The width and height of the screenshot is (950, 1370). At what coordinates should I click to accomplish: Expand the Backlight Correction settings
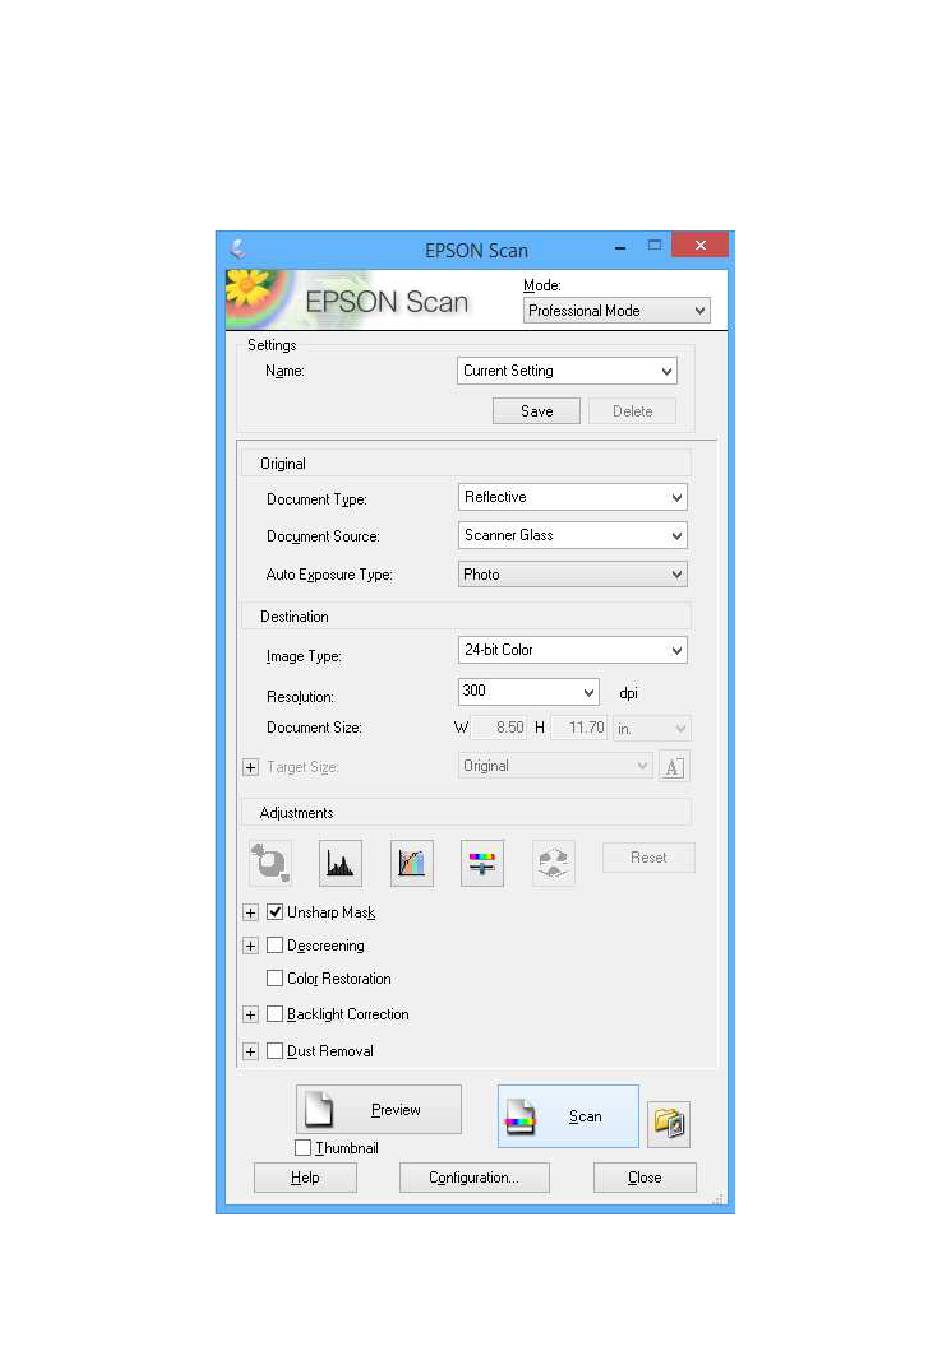[251, 1015]
